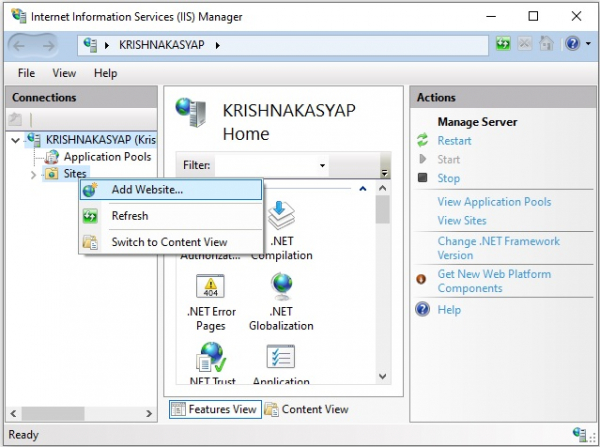600x447 pixels.
Task: Click the green refresh page icon in toolbar
Action: [503, 44]
